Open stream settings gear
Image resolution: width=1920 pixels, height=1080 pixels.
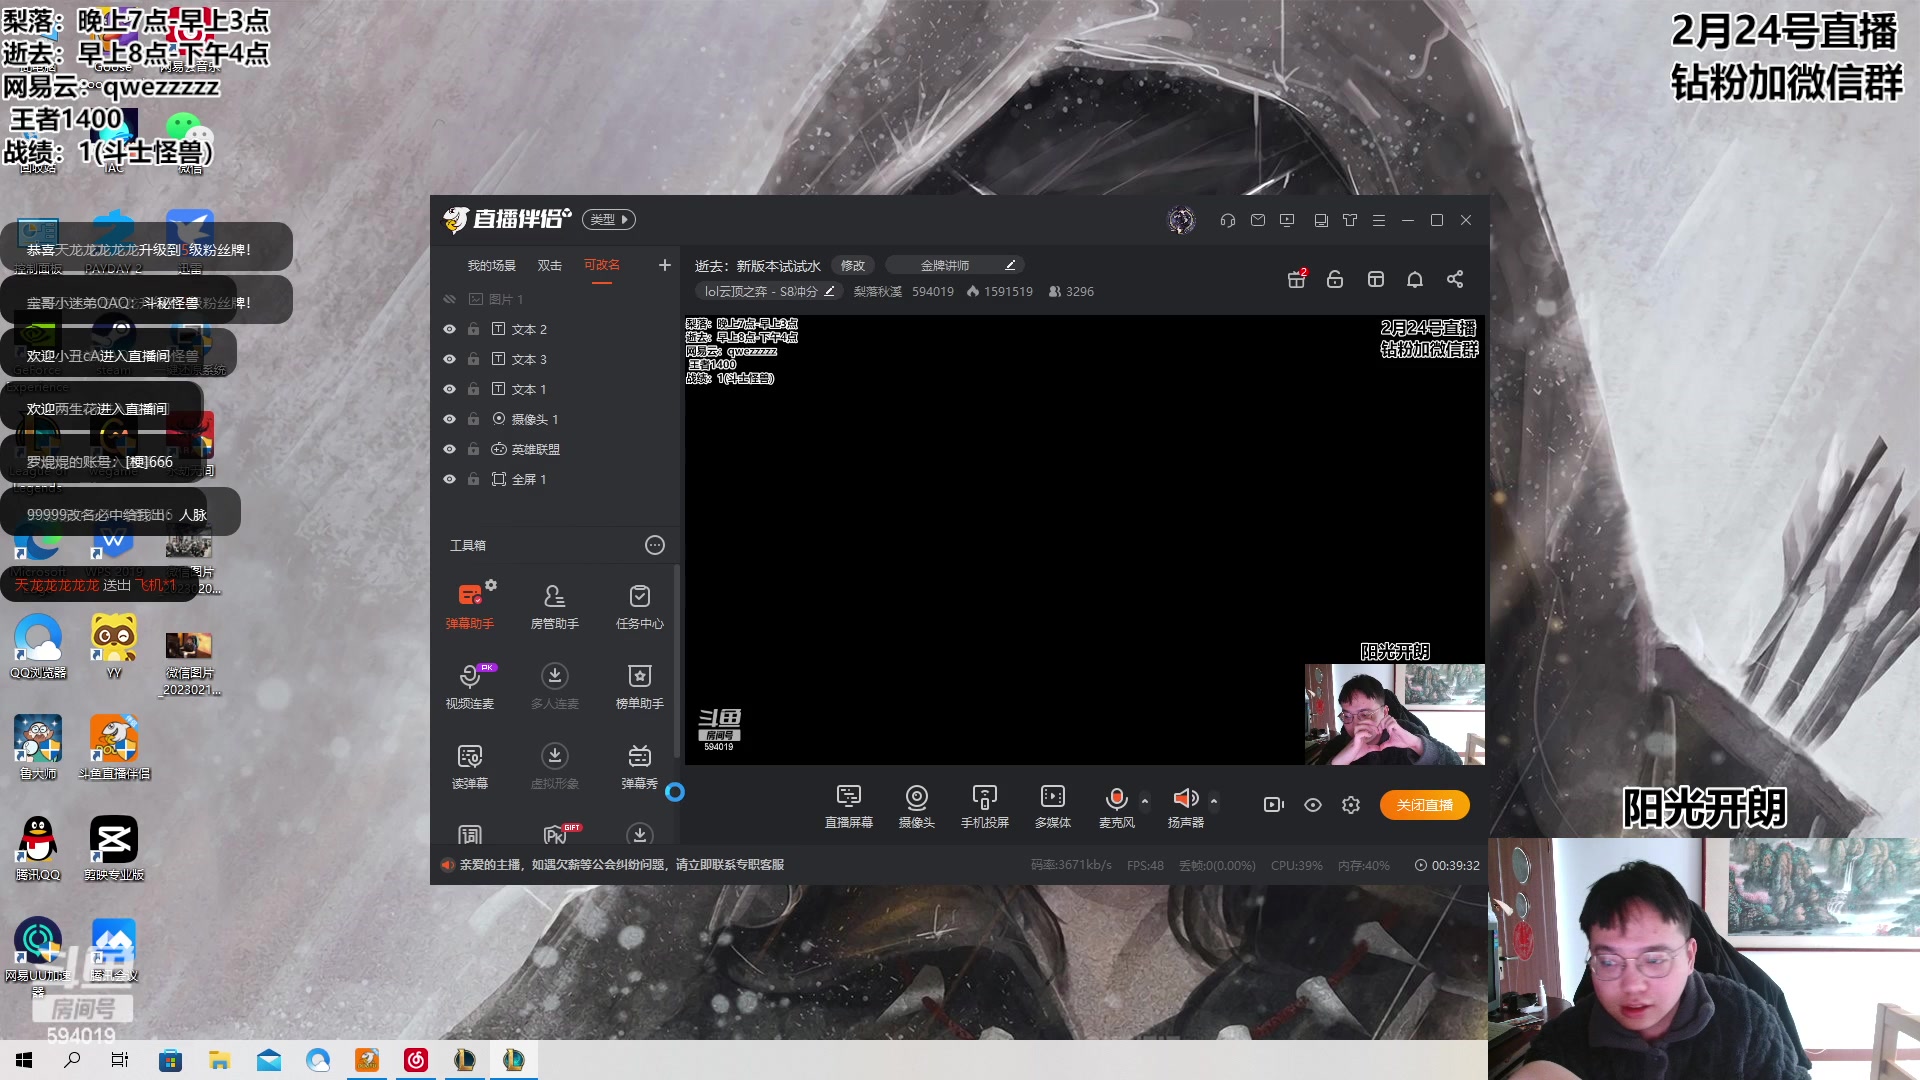tap(1350, 805)
